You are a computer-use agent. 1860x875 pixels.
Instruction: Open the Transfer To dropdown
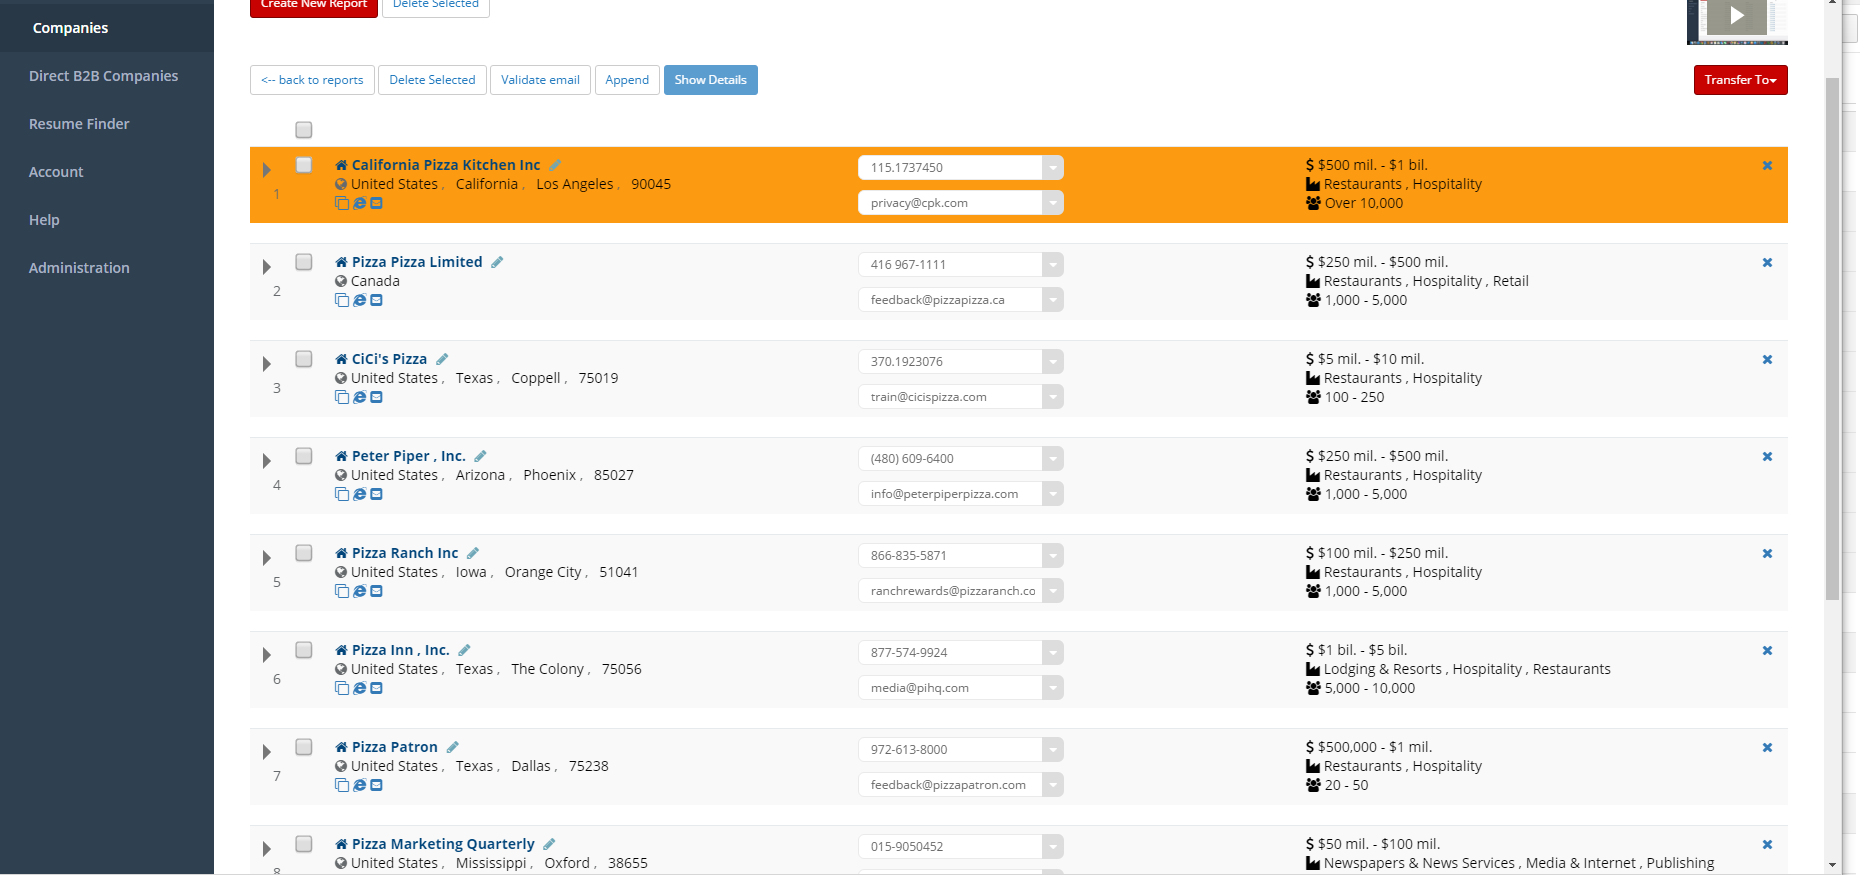(x=1740, y=80)
